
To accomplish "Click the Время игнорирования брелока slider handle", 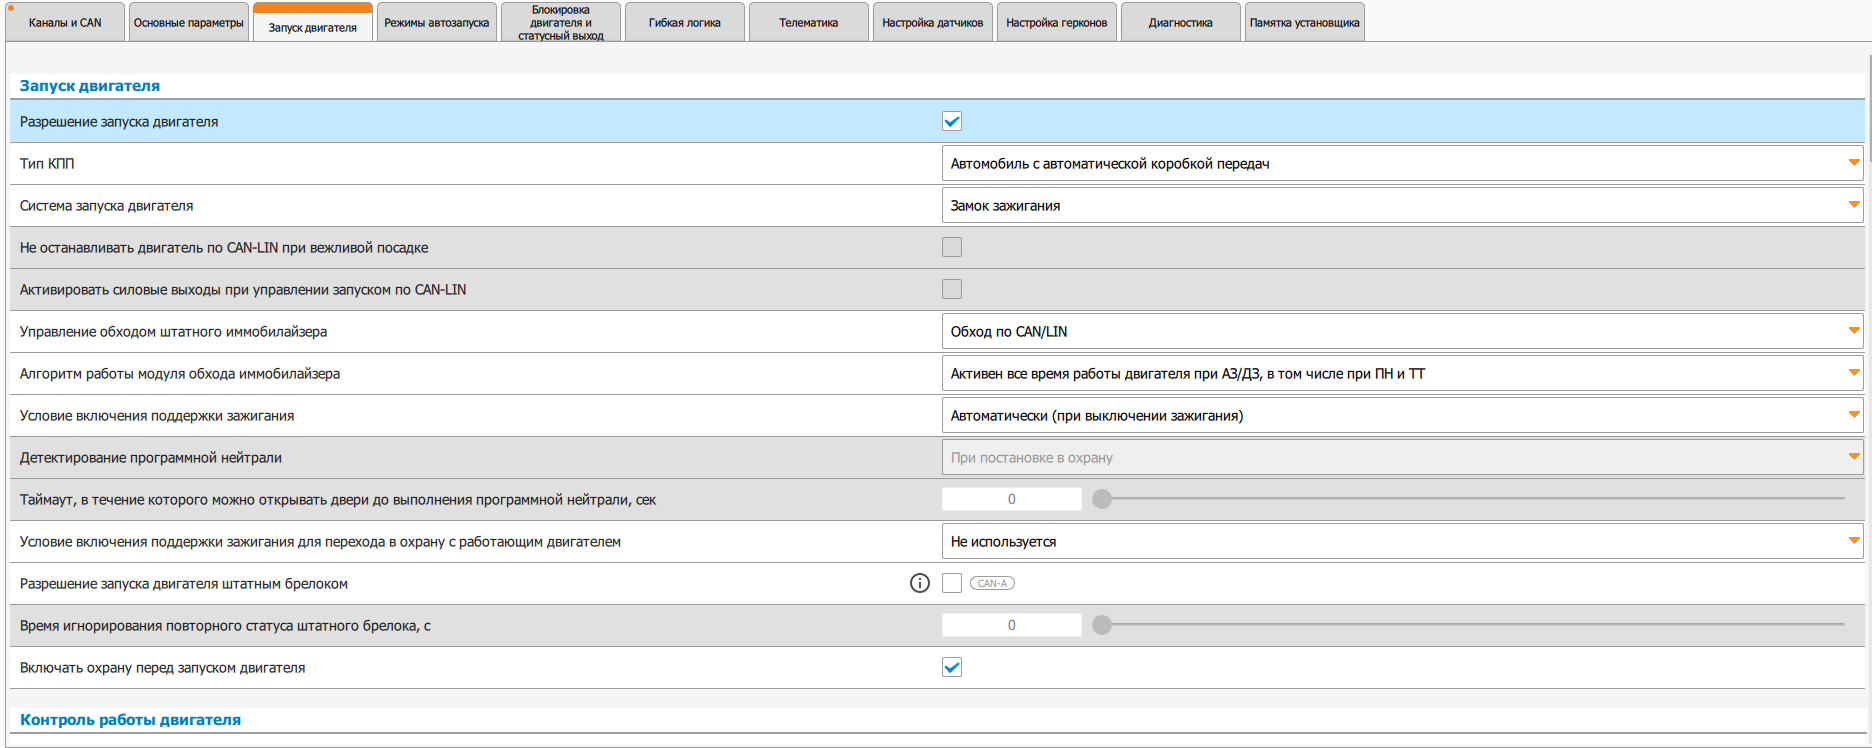I will (1102, 625).
